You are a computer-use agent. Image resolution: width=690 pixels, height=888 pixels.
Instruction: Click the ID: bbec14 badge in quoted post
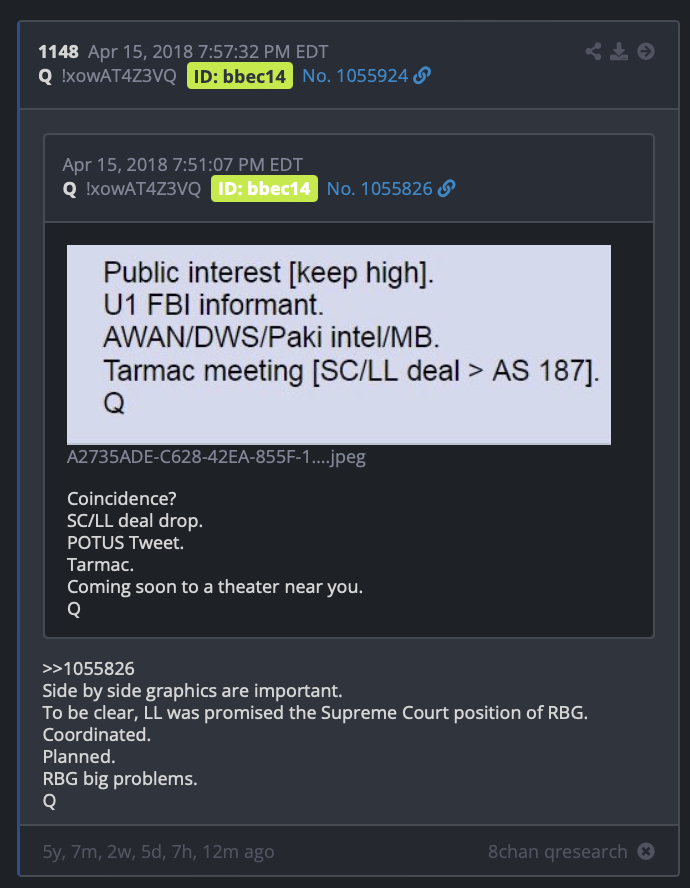(264, 189)
